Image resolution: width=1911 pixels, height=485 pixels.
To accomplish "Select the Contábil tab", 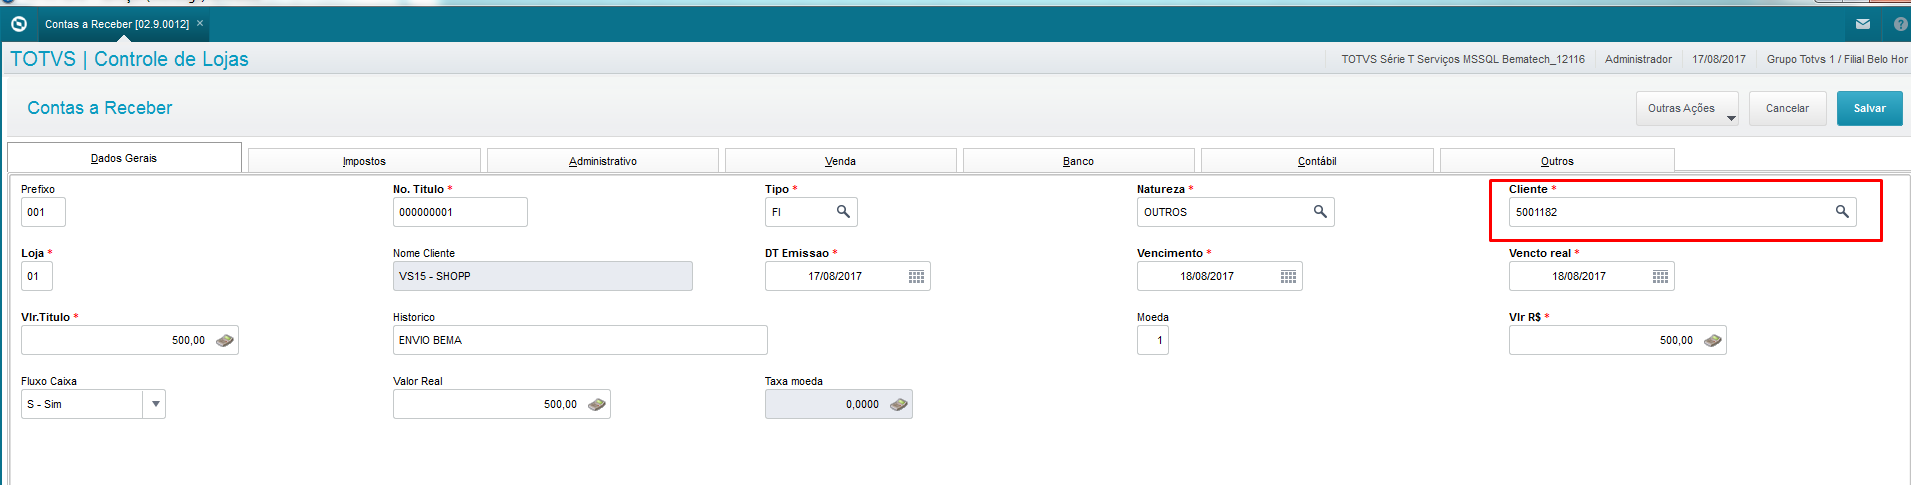I will tap(1317, 161).
